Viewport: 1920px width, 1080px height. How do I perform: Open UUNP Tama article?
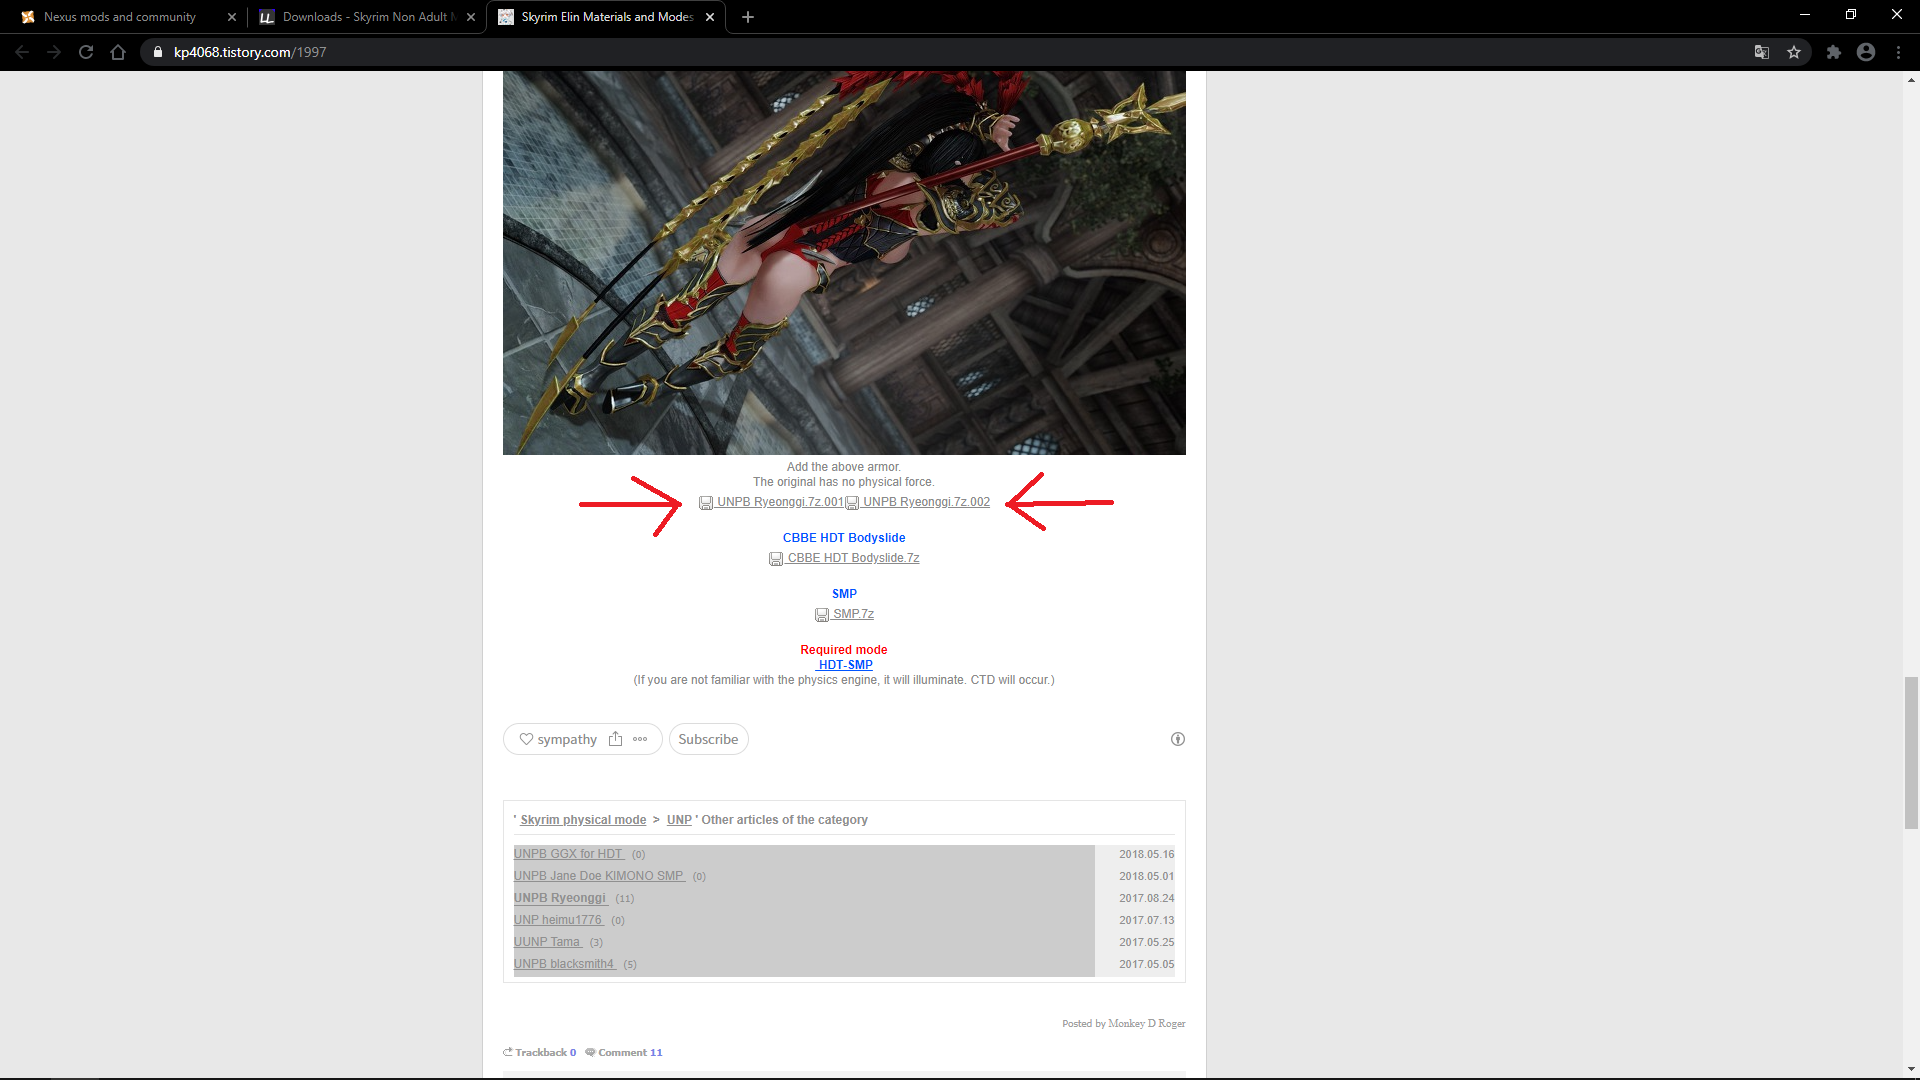pos(547,942)
